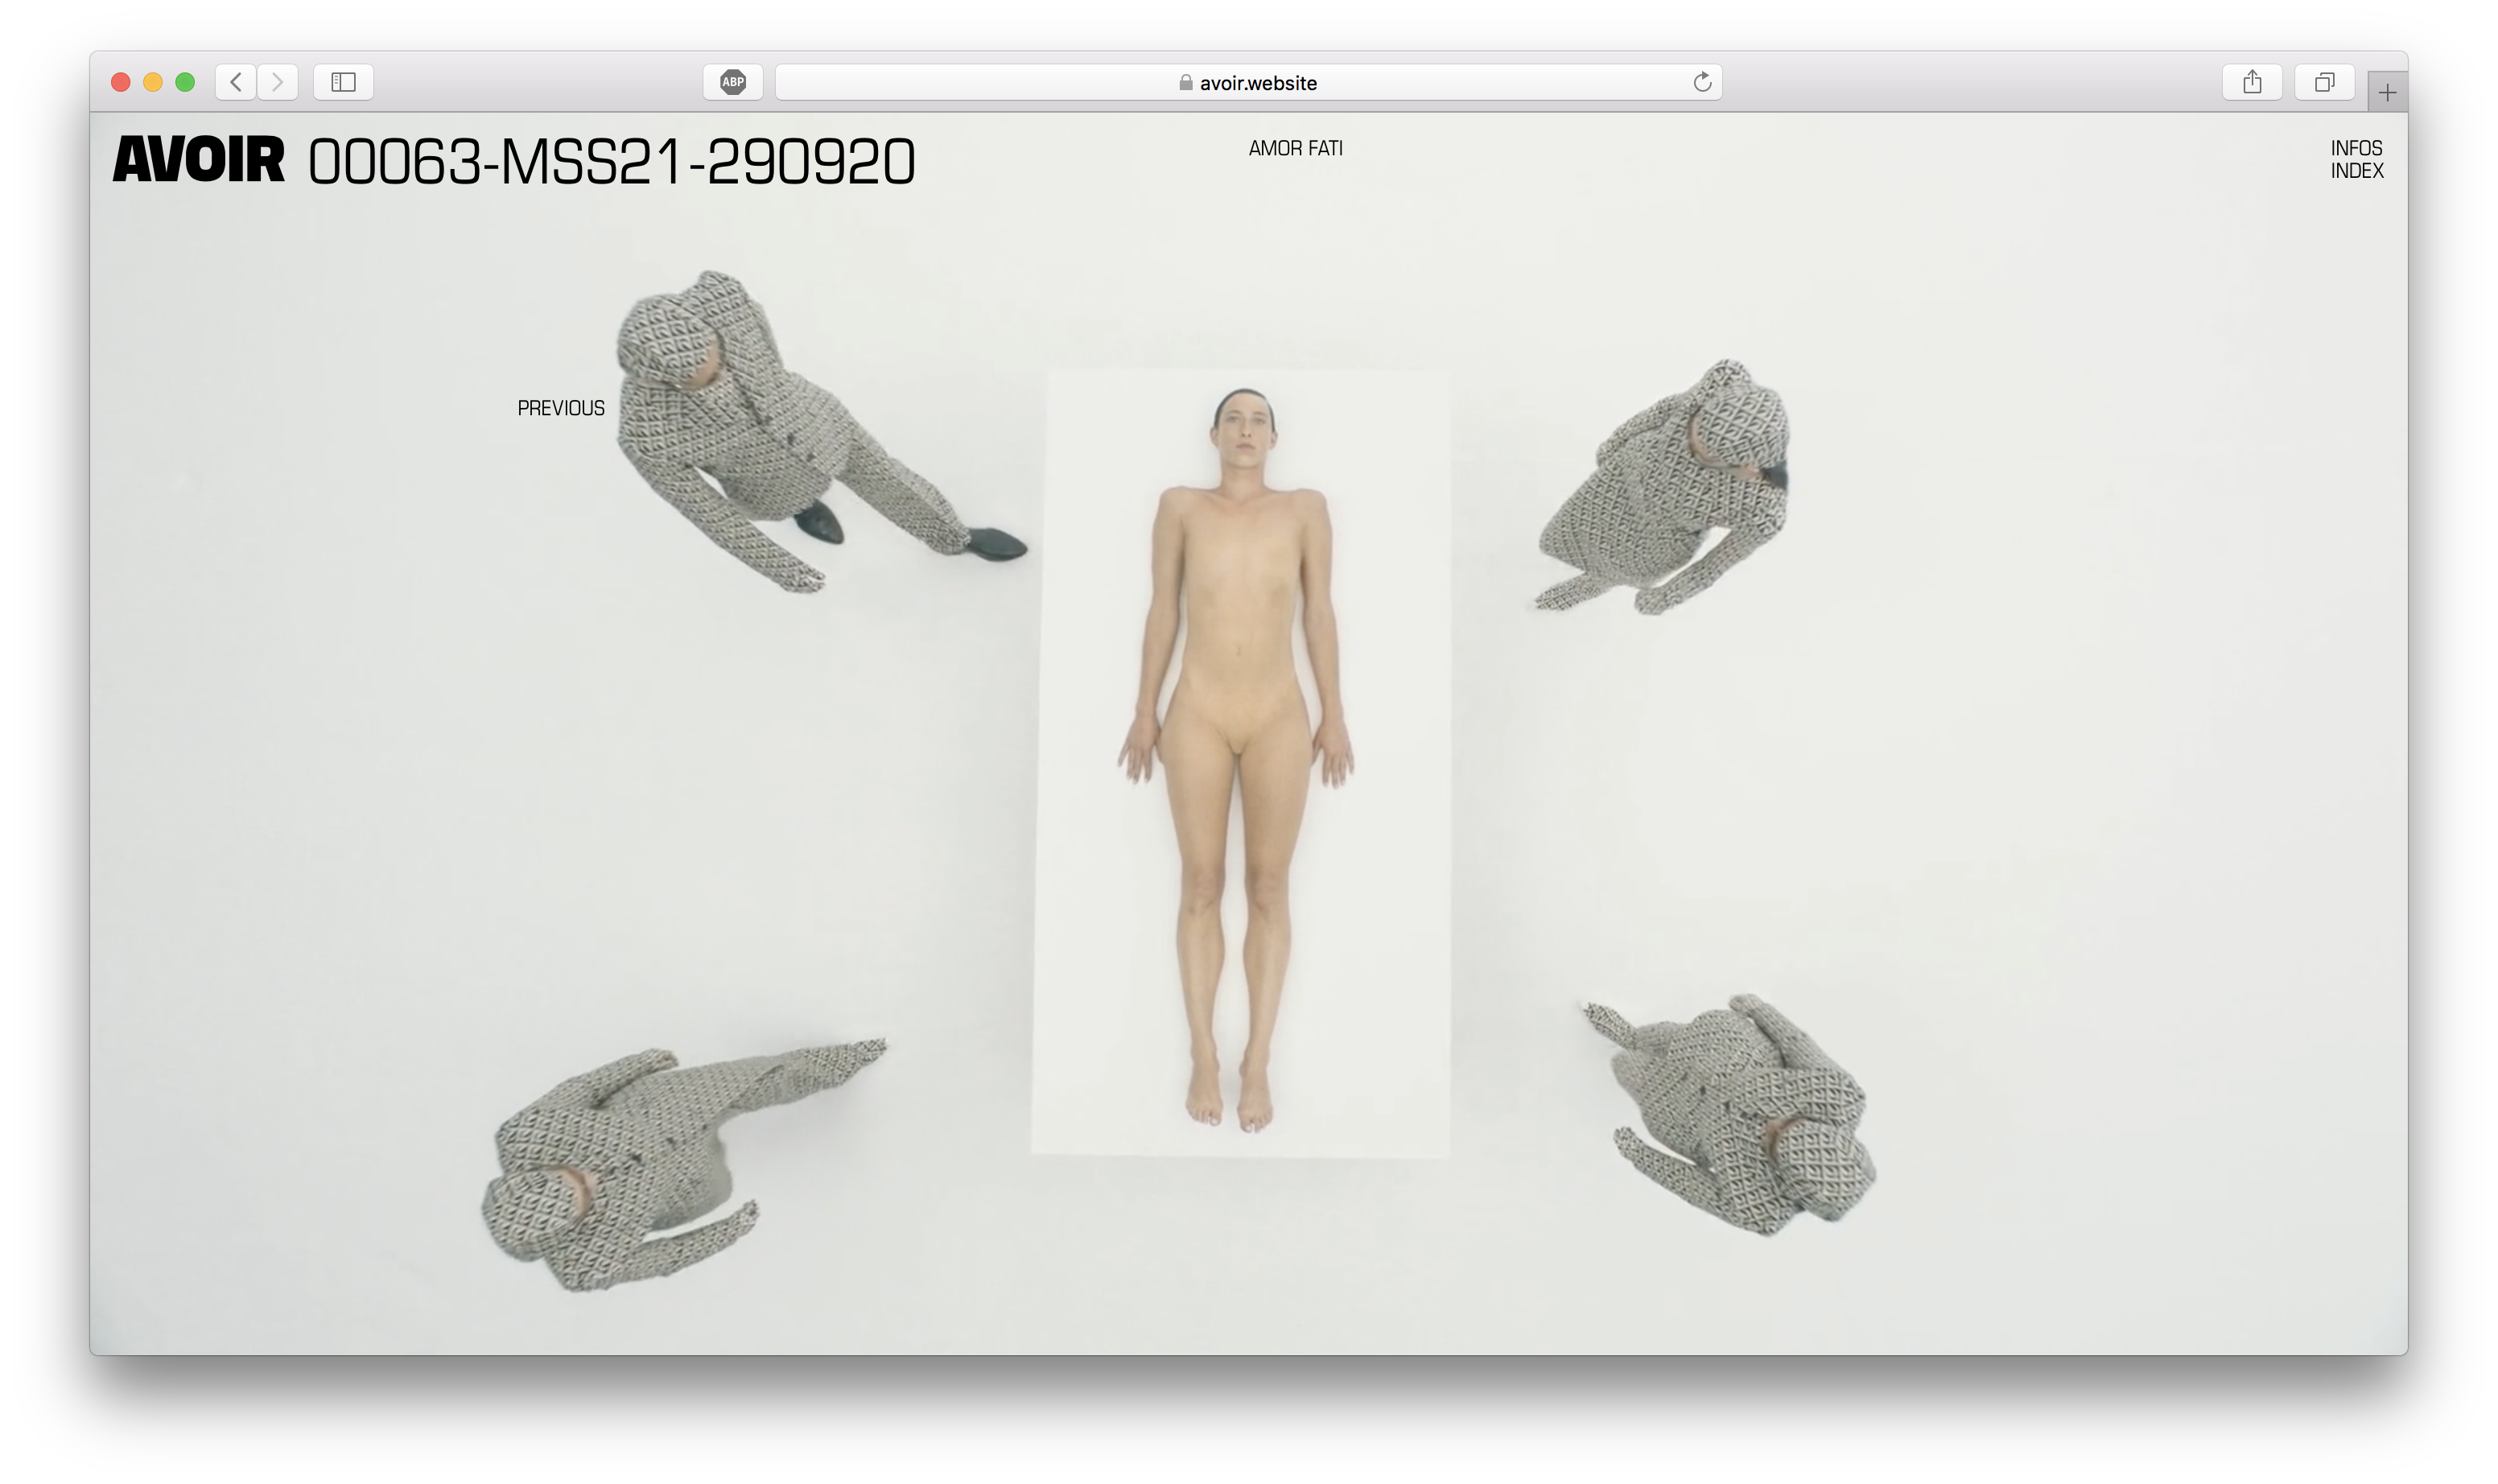Click the AVOIR logo heading

tap(199, 160)
